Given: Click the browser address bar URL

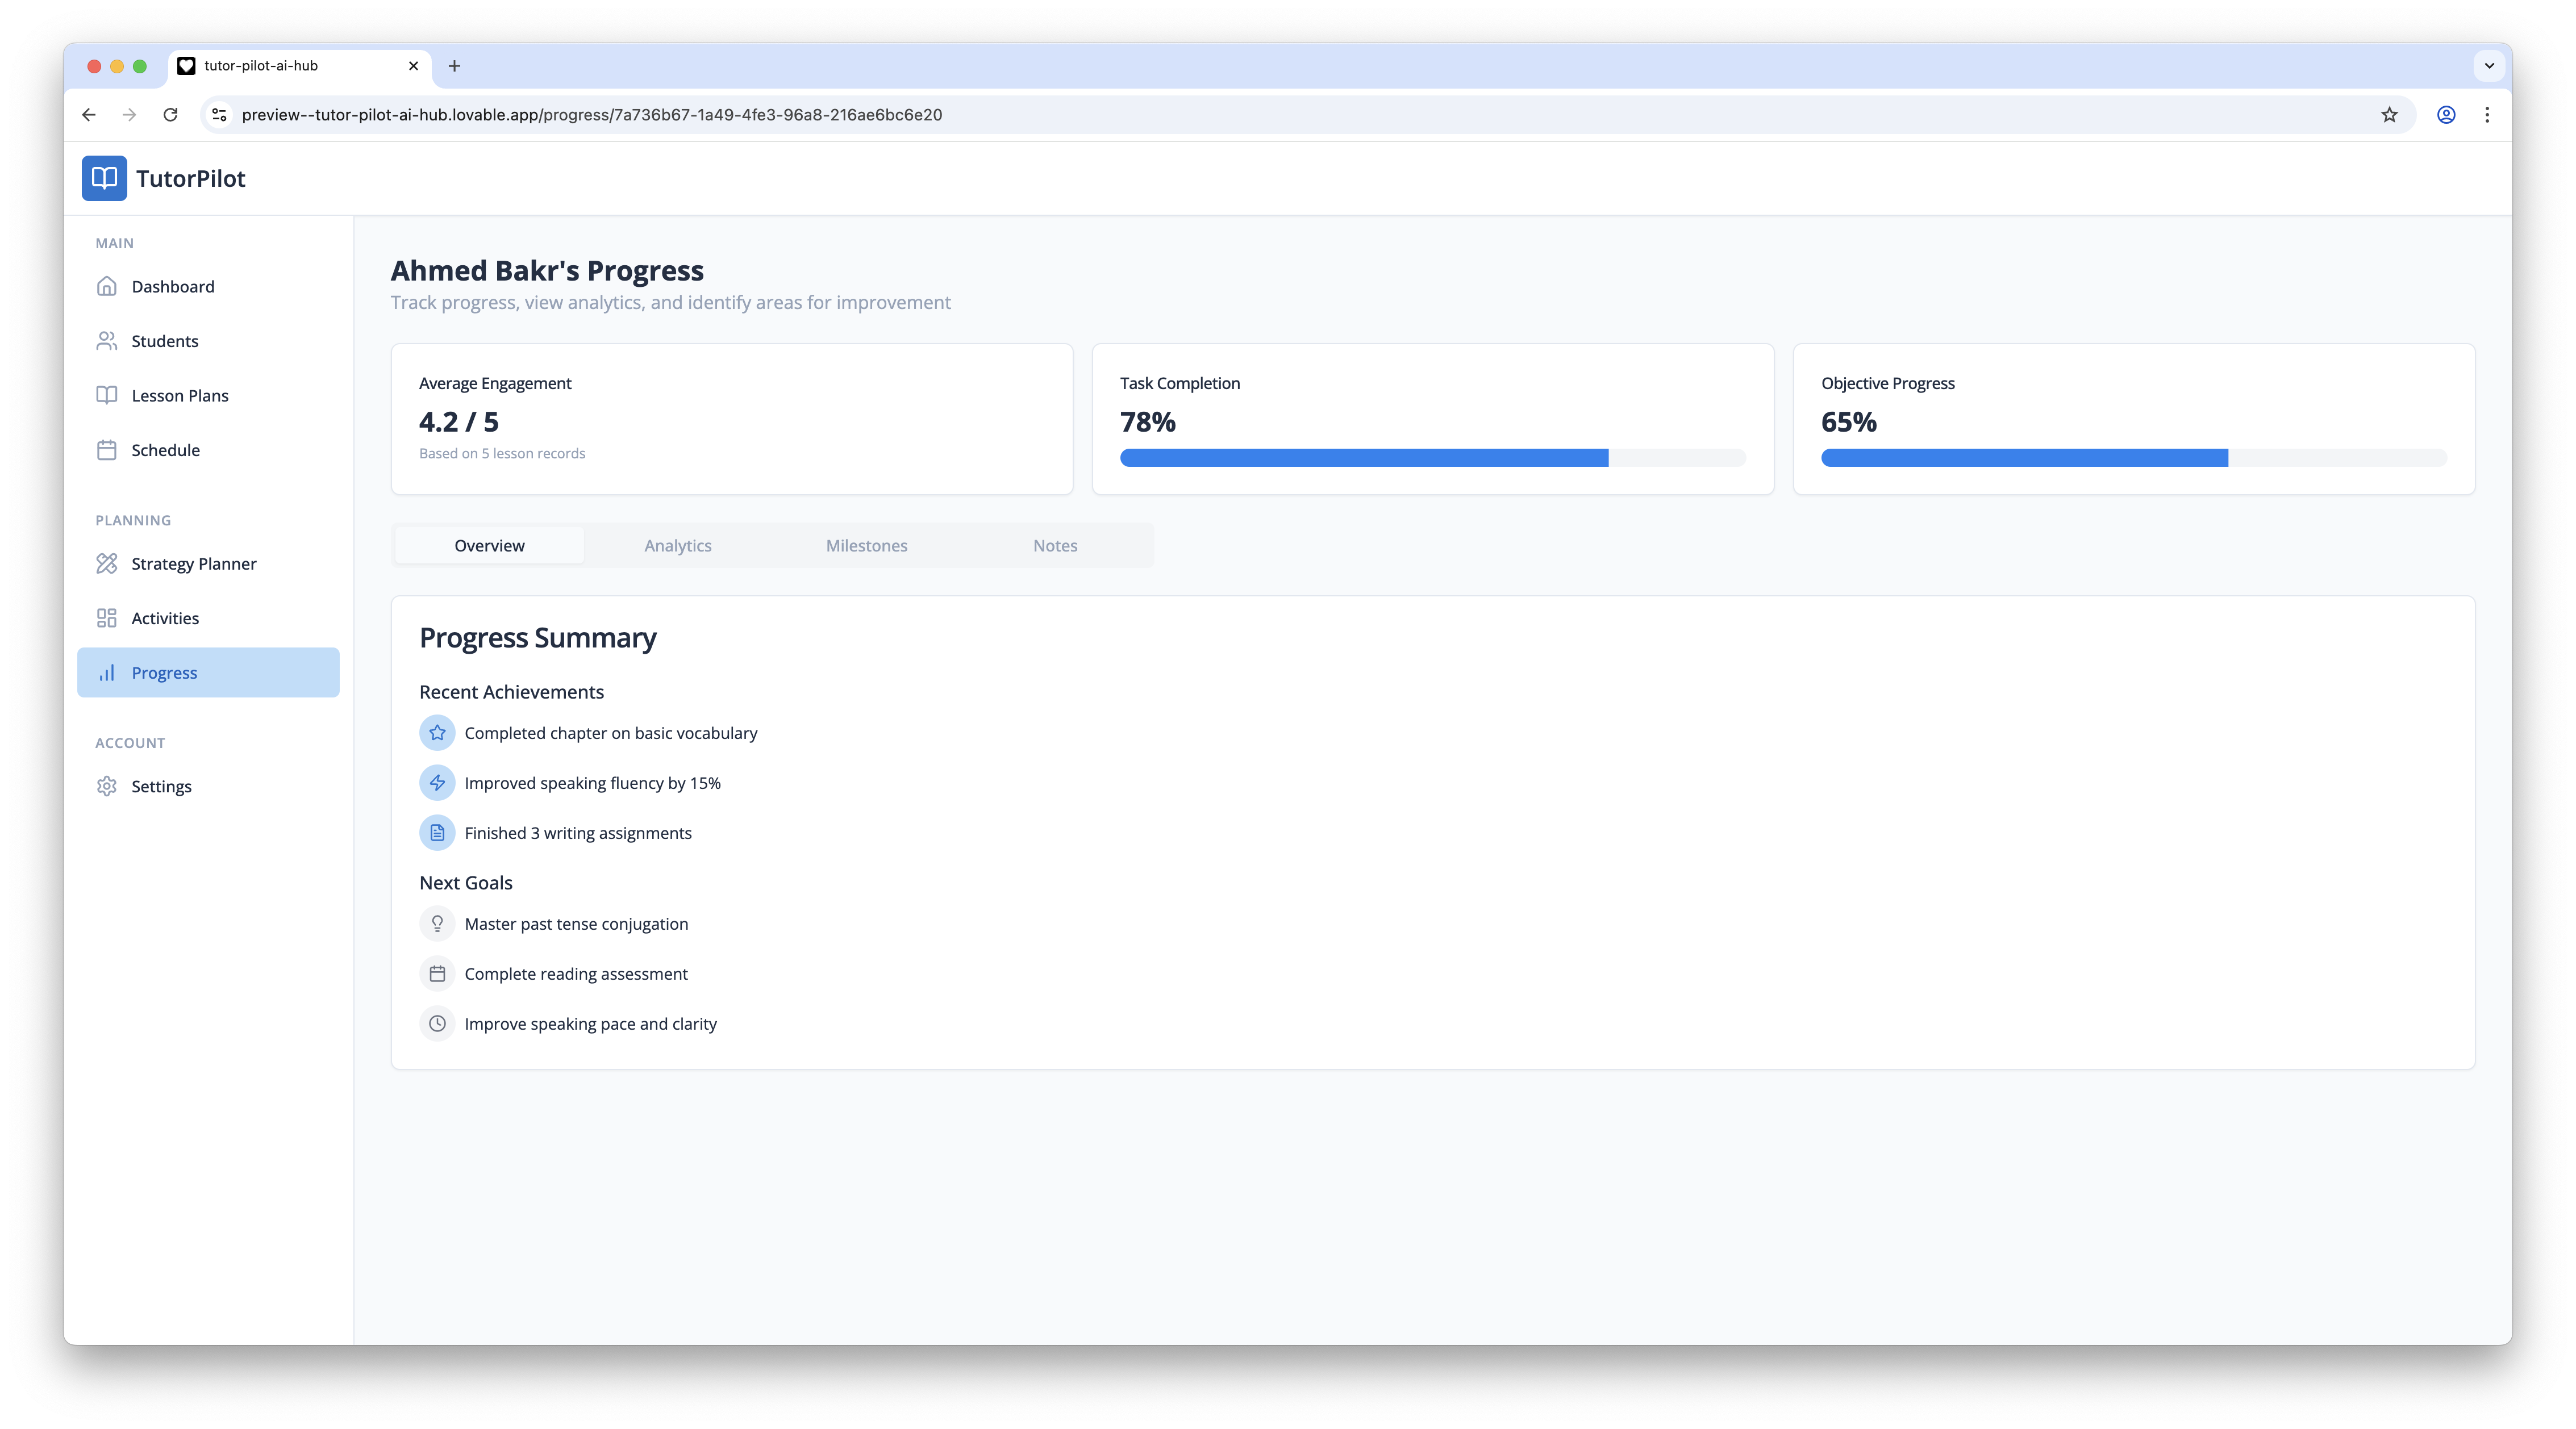Looking at the screenshot, I should 591,115.
